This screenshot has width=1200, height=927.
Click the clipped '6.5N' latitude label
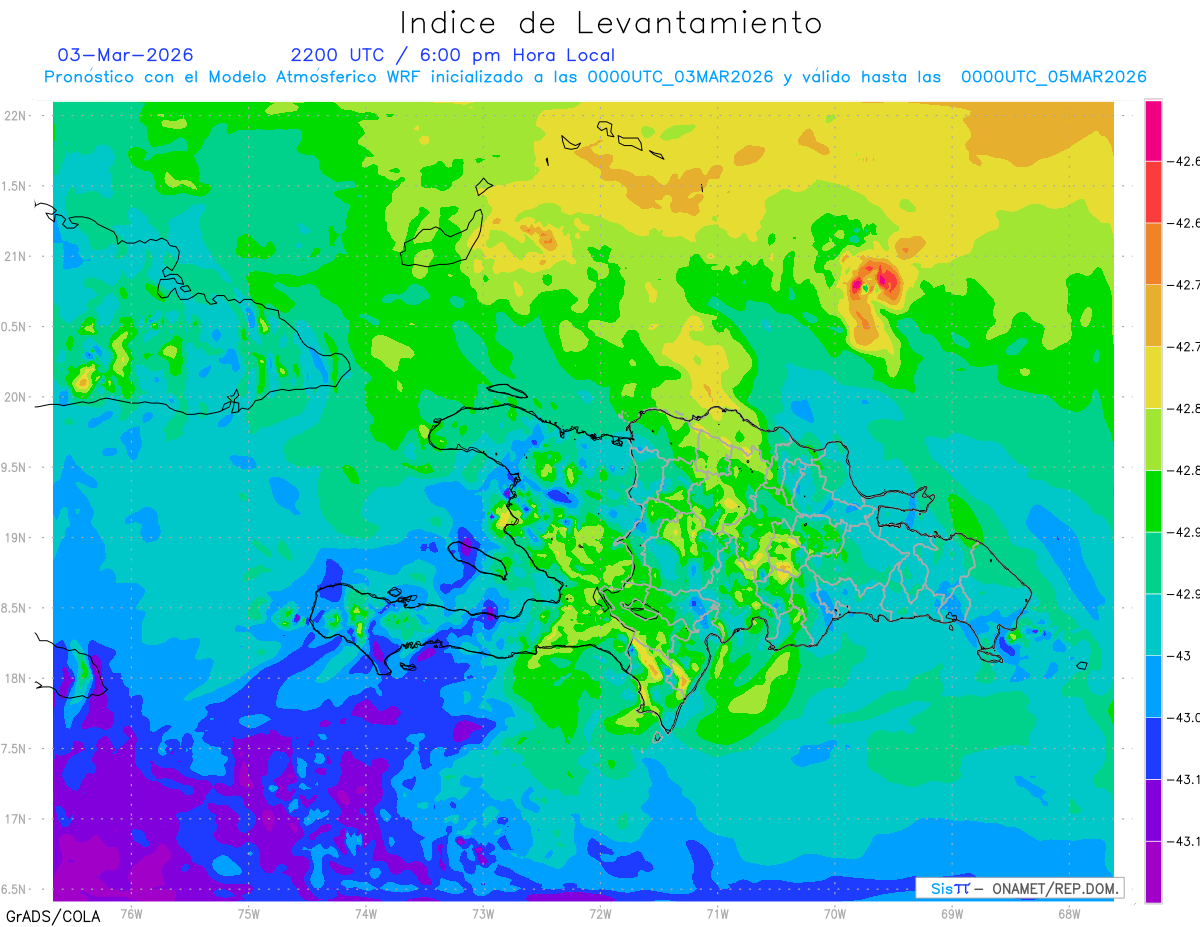(x=14, y=890)
